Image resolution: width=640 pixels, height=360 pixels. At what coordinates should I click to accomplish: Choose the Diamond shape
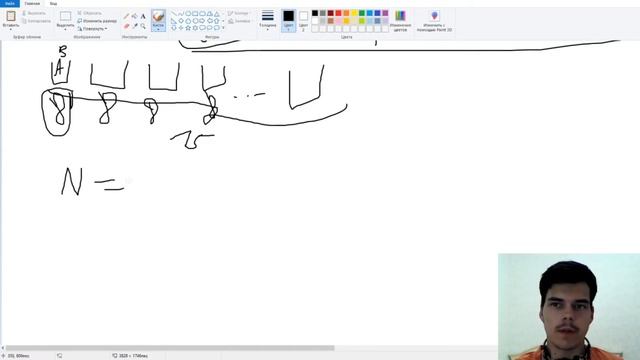[x=181, y=21]
